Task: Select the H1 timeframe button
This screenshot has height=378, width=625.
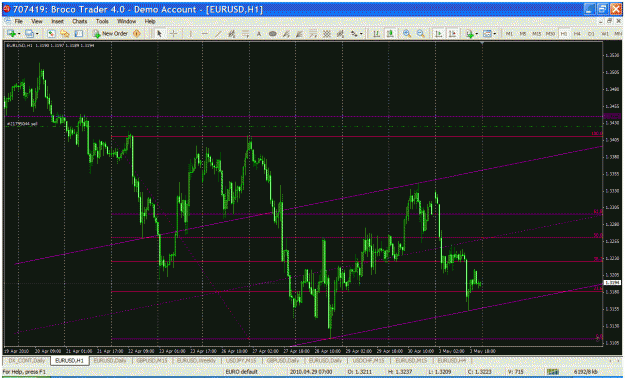Action: (564, 34)
